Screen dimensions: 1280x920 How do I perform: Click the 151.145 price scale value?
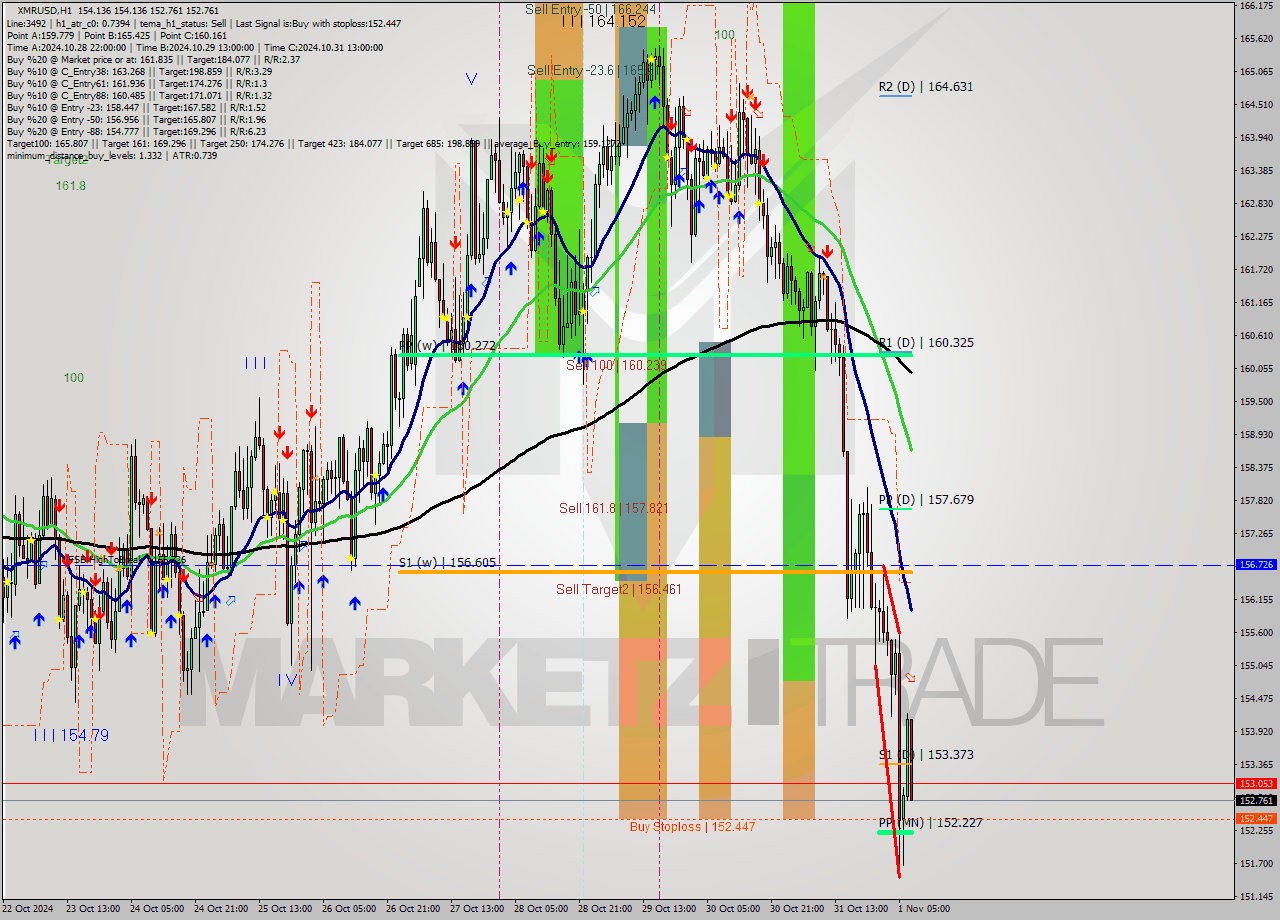pos(1256,896)
